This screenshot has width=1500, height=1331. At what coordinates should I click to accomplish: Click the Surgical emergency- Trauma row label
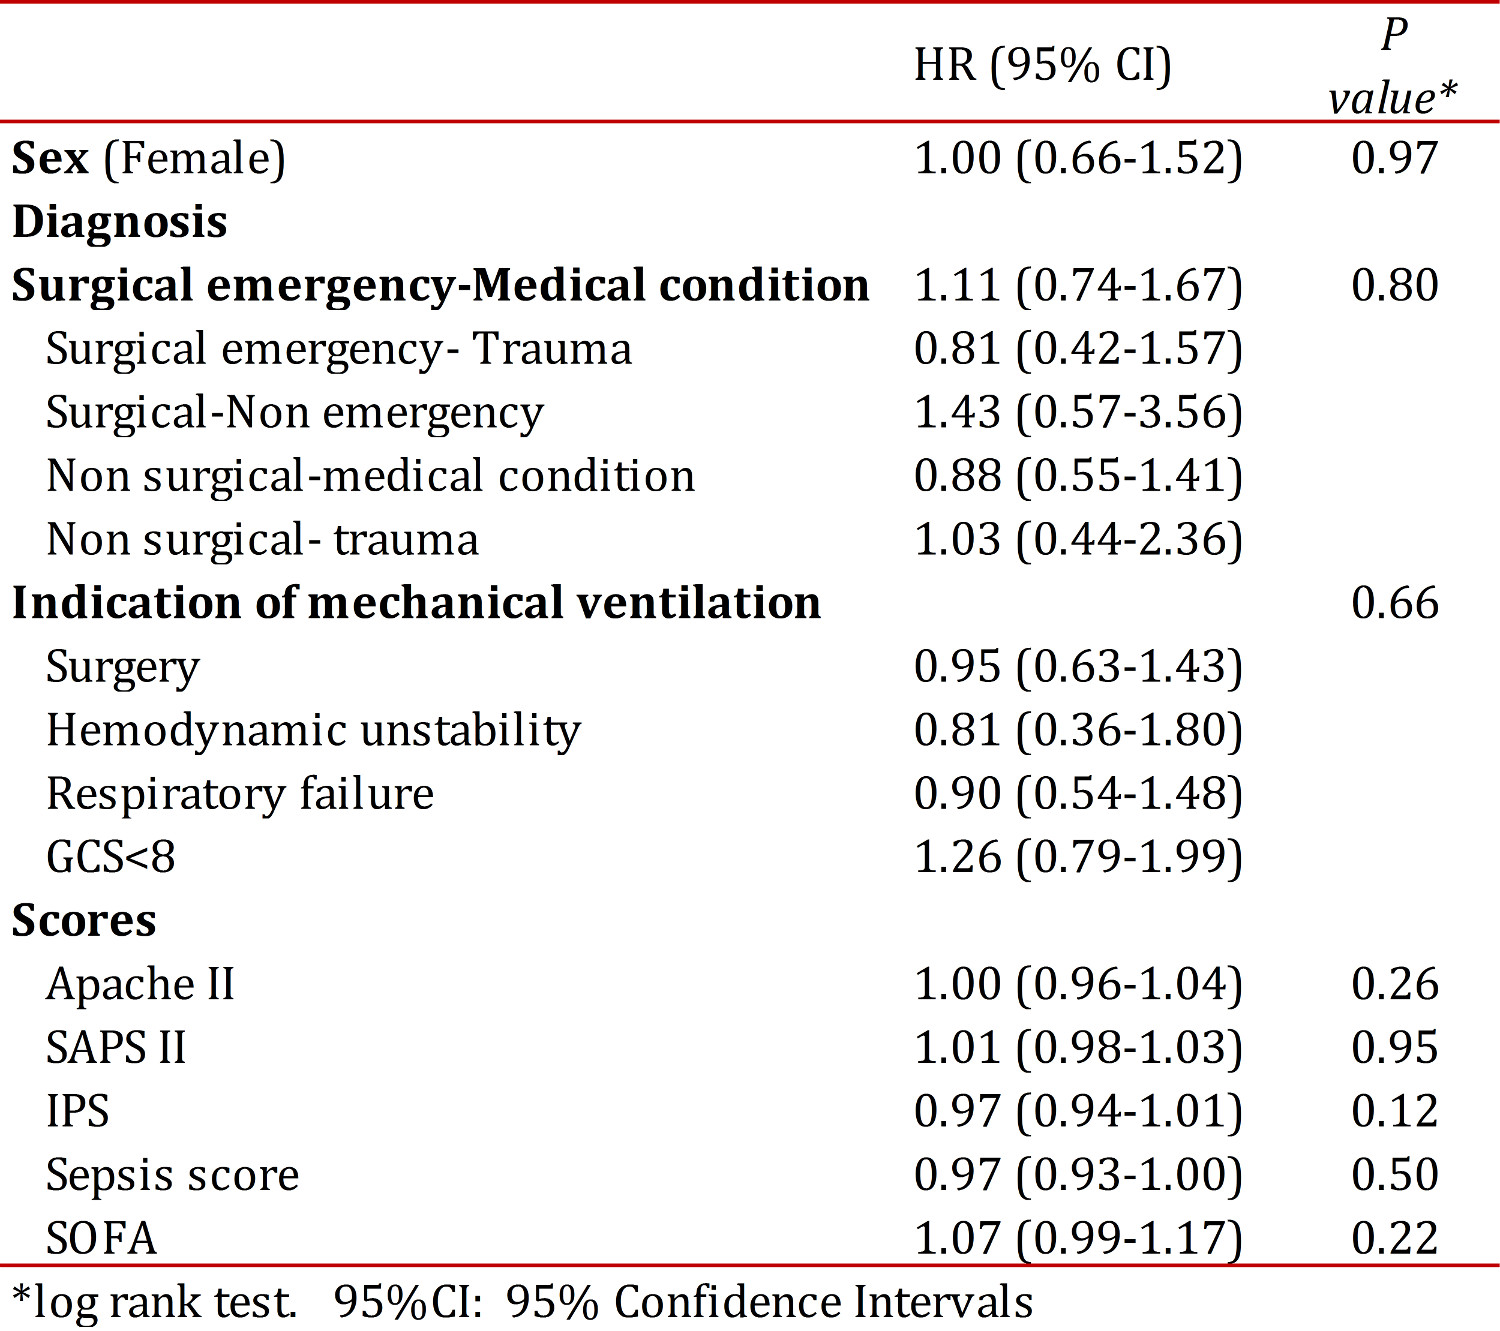tap(339, 350)
